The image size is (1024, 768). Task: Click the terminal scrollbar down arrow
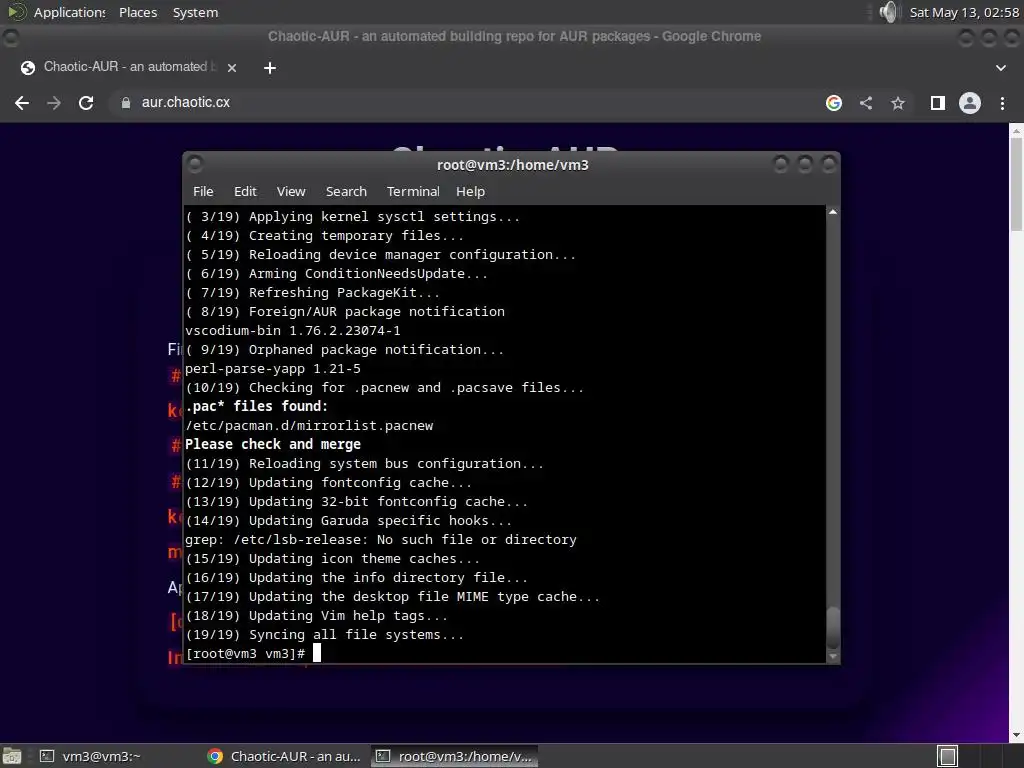(x=833, y=656)
